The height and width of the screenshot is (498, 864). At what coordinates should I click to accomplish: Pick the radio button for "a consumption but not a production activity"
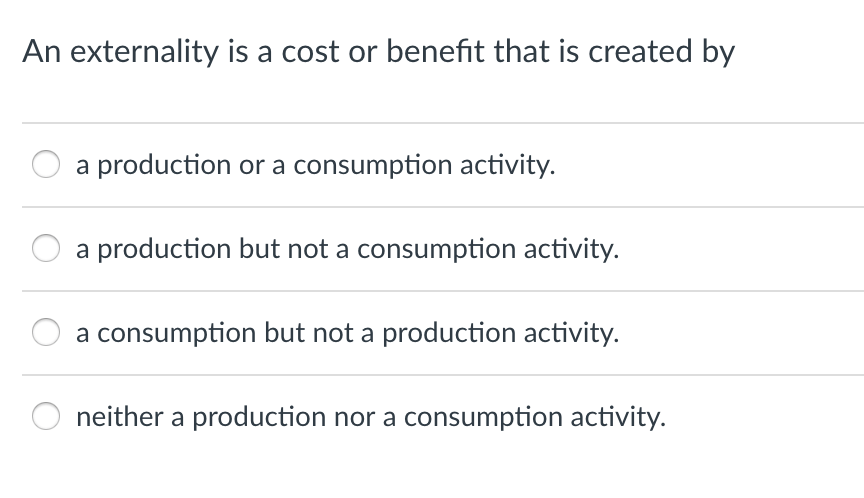pyautogui.click(x=46, y=332)
